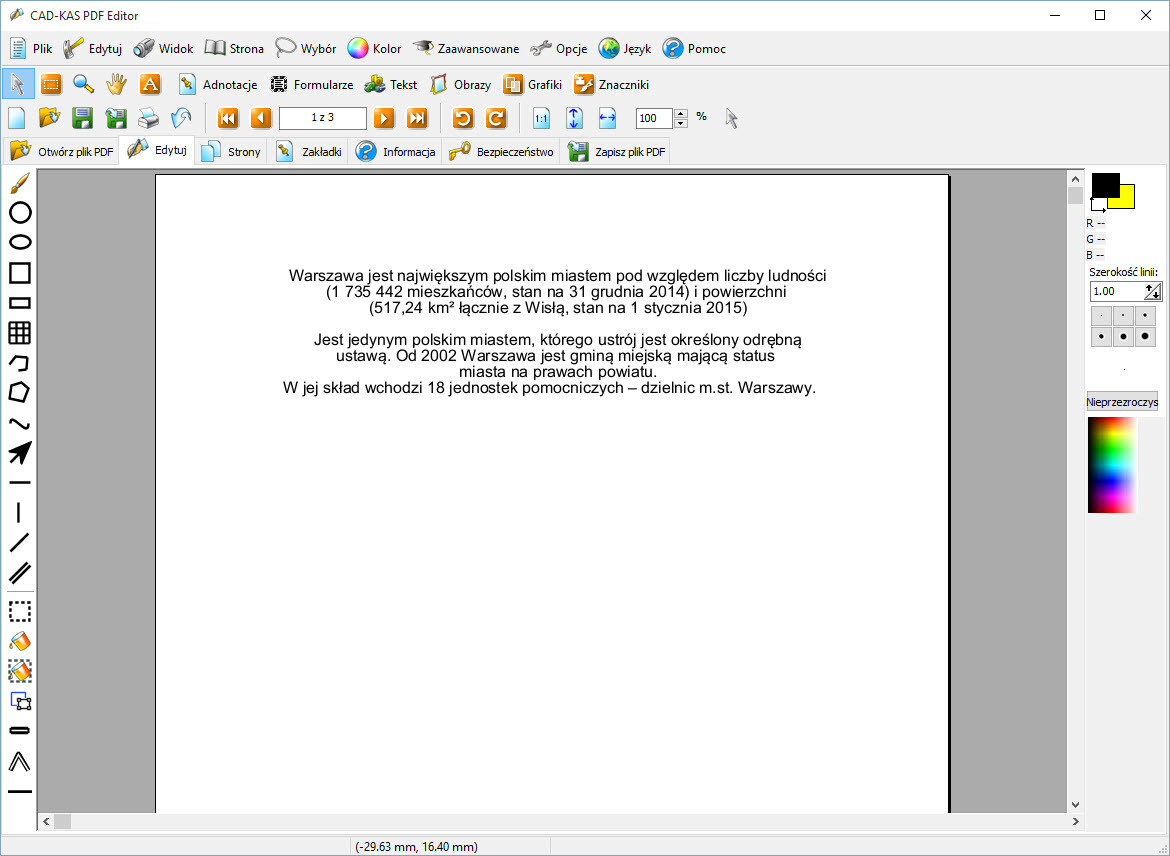Go to the next page
This screenshot has width=1170, height=856.
click(x=384, y=118)
